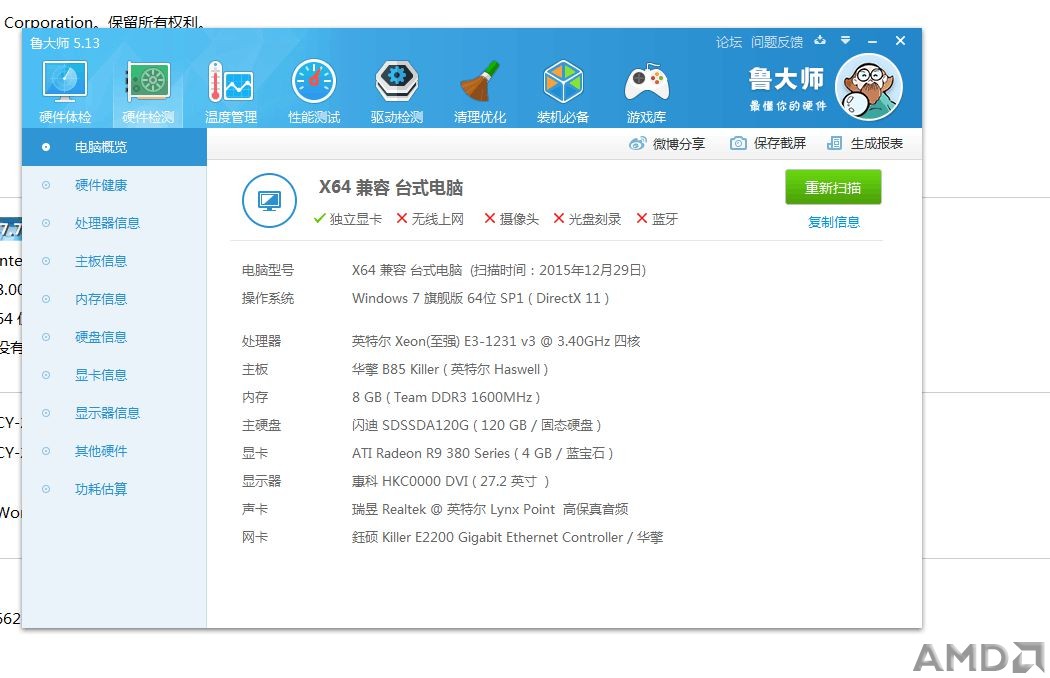Click the Killer E2200 Gigabit Ethernet text

(x=508, y=537)
